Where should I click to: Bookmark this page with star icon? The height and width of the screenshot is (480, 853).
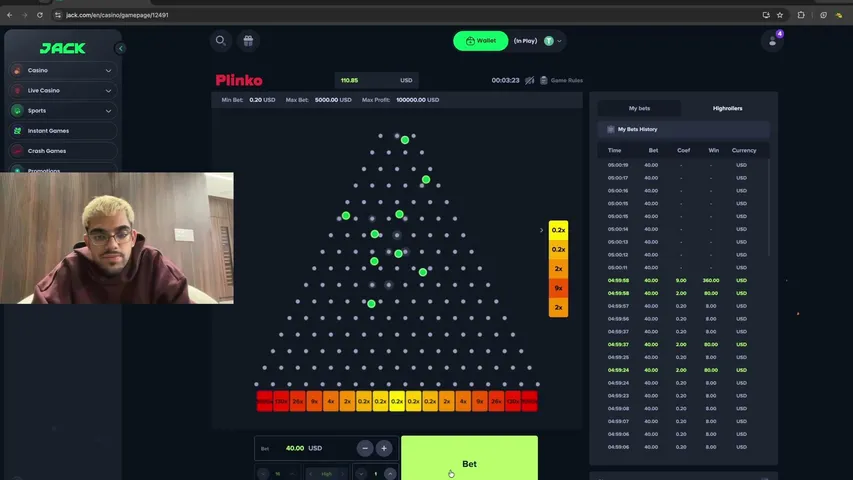click(780, 15)
